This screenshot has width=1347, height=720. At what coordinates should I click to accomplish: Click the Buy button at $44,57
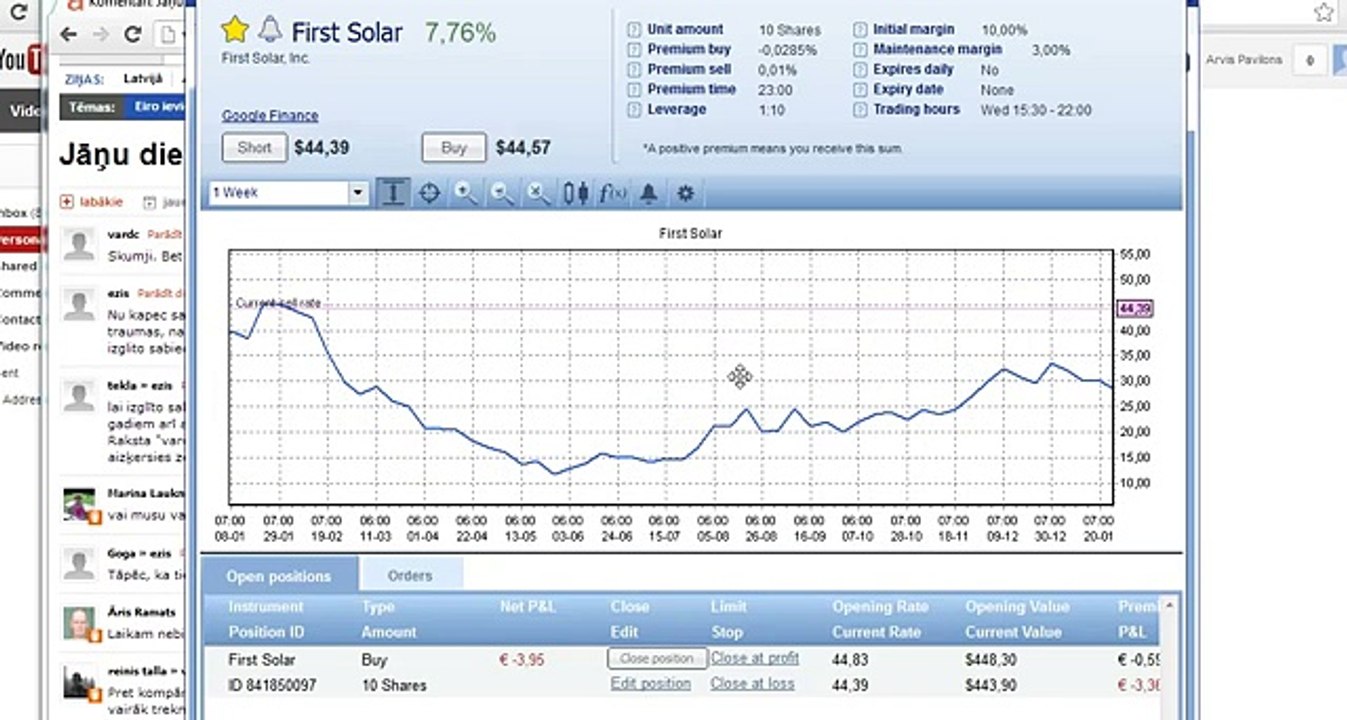tap(454, 148)
